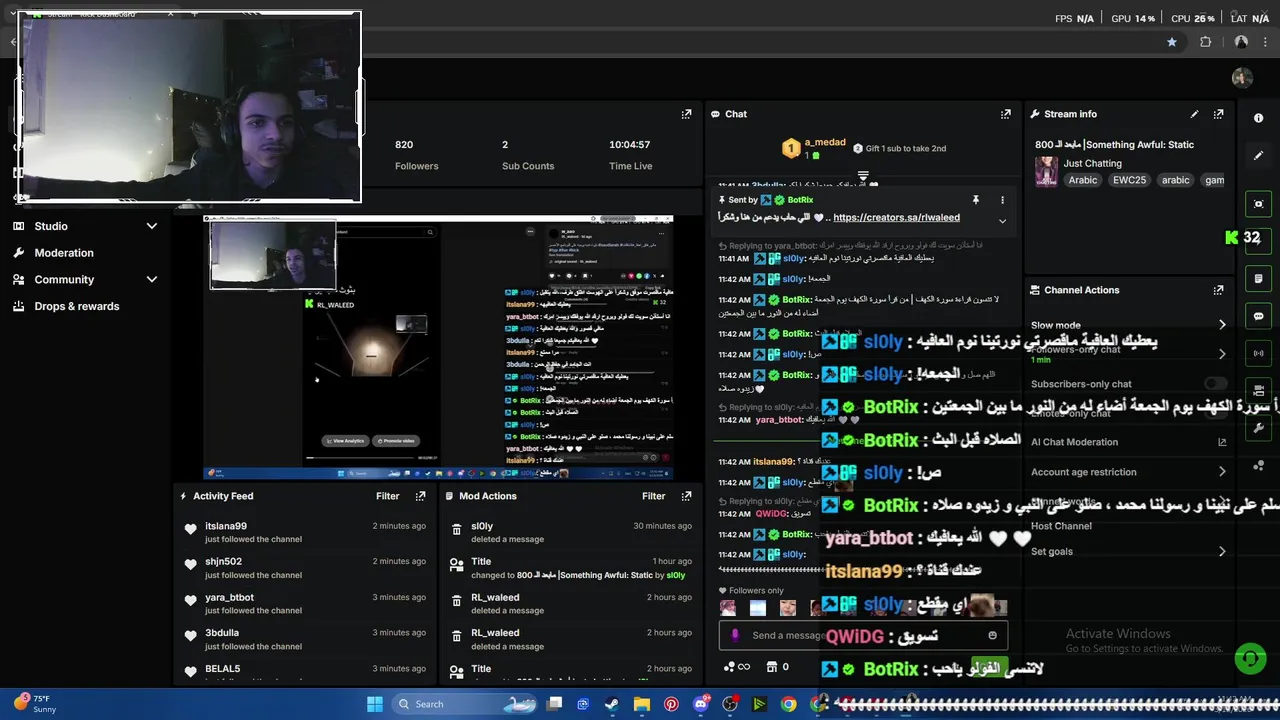The image size is (1280, 720).
Task: Pop out the Activity Feed panel
Action: pyautogui.click(x=420, y=496)
